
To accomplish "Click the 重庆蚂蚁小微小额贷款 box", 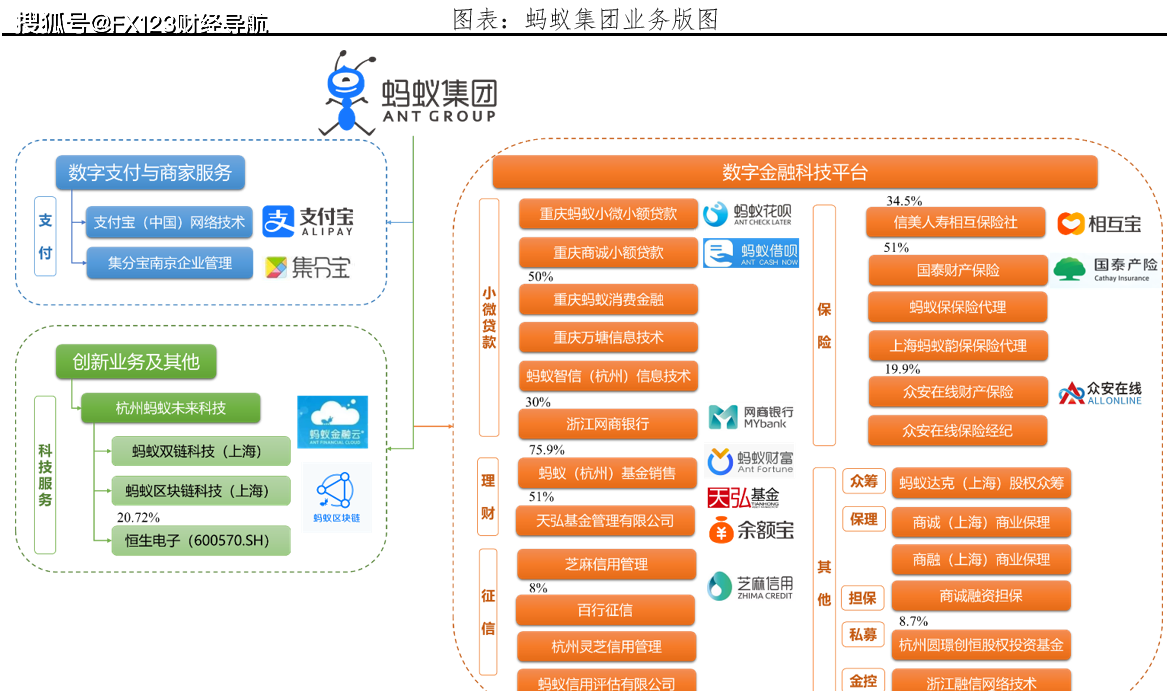I will (608, 214).
